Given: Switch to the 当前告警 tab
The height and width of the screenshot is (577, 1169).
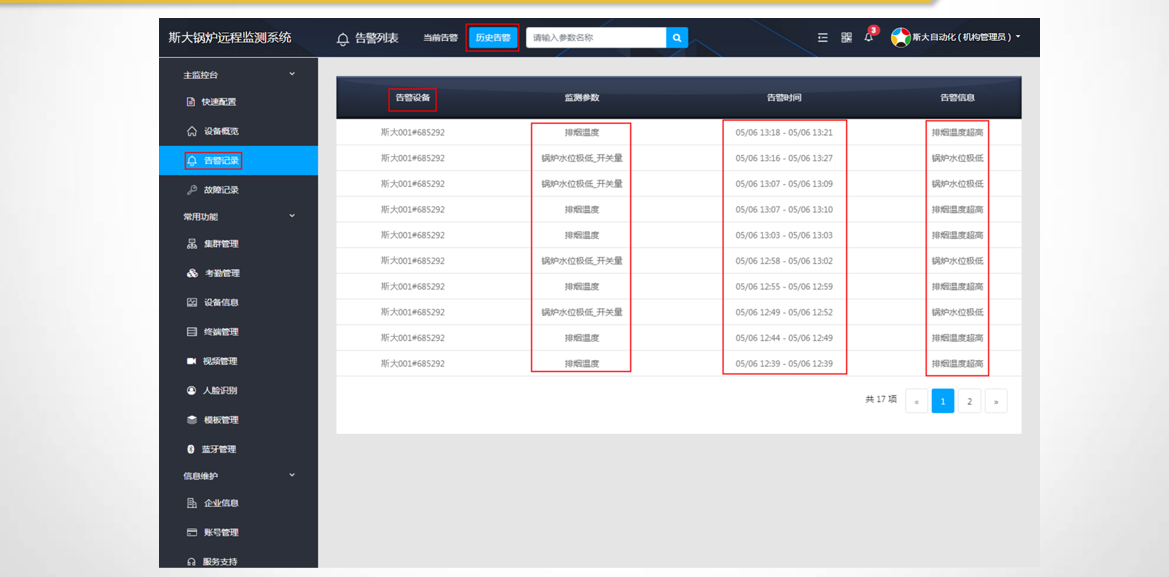Looking at the screenshot, I should click(x=440, y=38).
